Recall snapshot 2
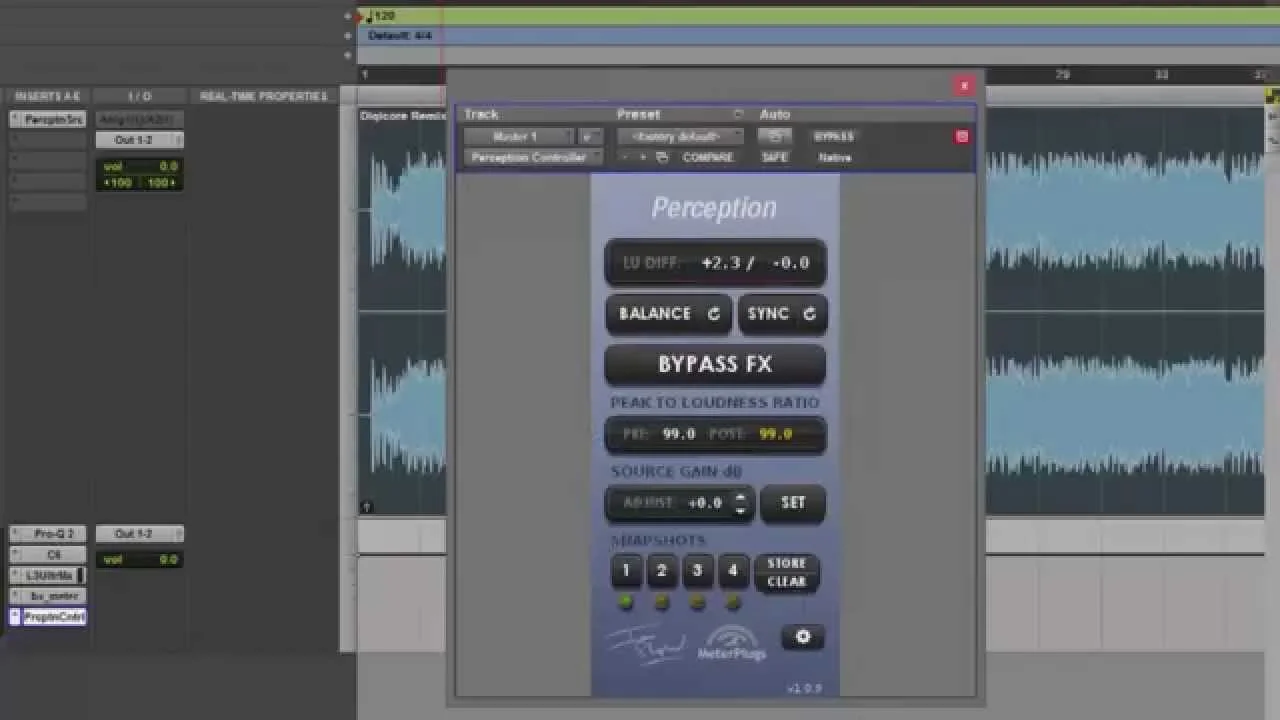Image resolution: width=1280 pixels, height=720 pixels. coord(661,571)
